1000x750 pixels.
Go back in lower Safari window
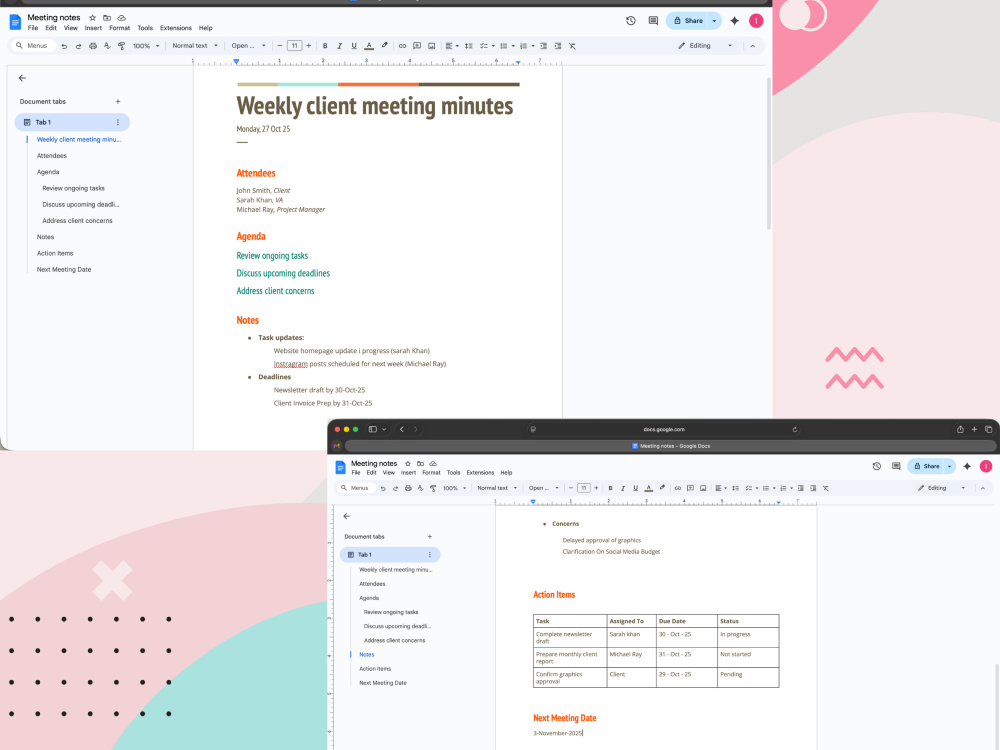pos(402,430)
